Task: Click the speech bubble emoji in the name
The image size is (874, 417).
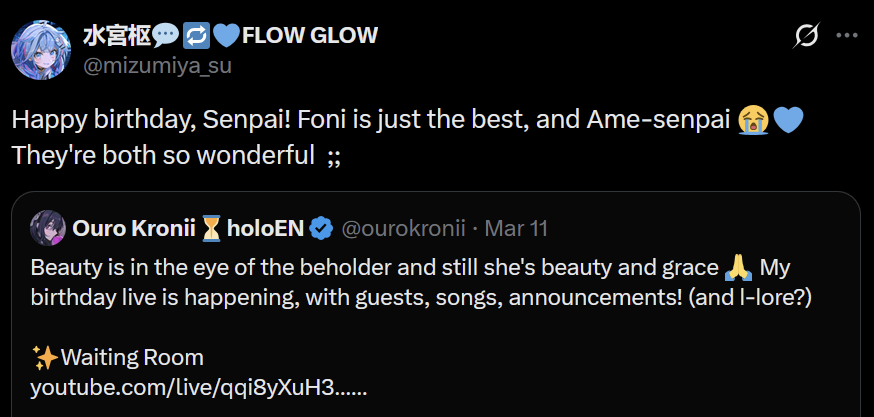Action: tap(166, 36)
